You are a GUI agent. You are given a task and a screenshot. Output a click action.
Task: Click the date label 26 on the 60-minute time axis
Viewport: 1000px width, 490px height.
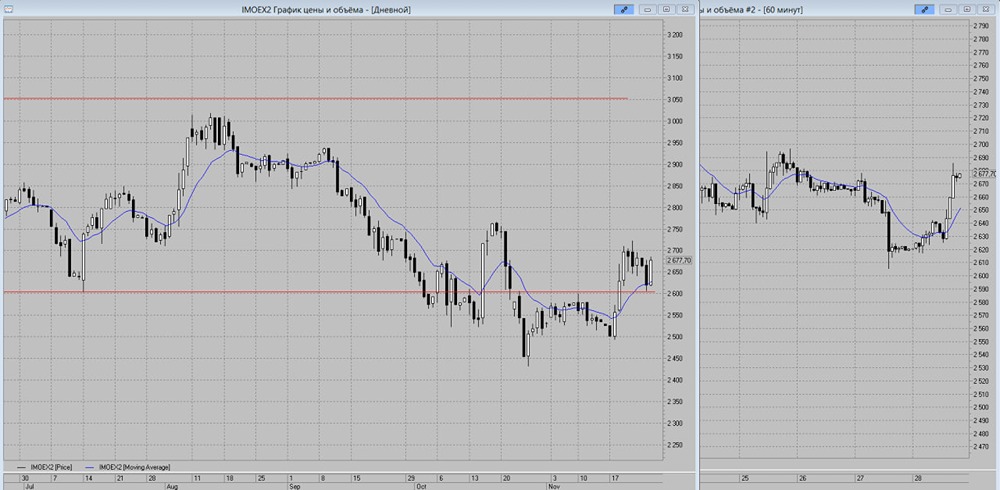coord(802,477)
